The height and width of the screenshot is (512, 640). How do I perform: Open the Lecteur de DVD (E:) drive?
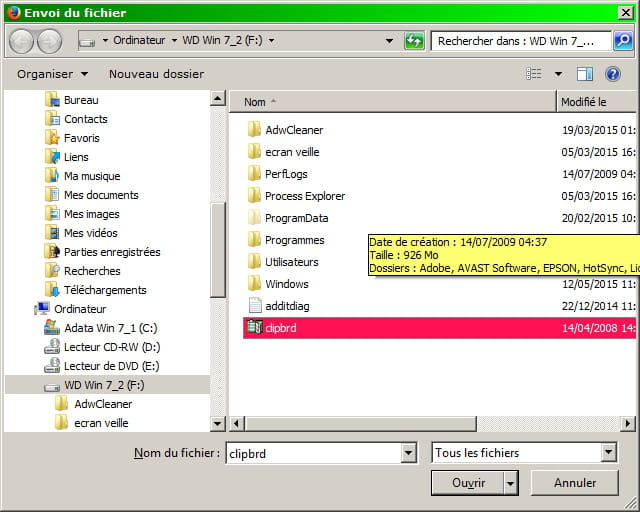click(x=110, y=366)
